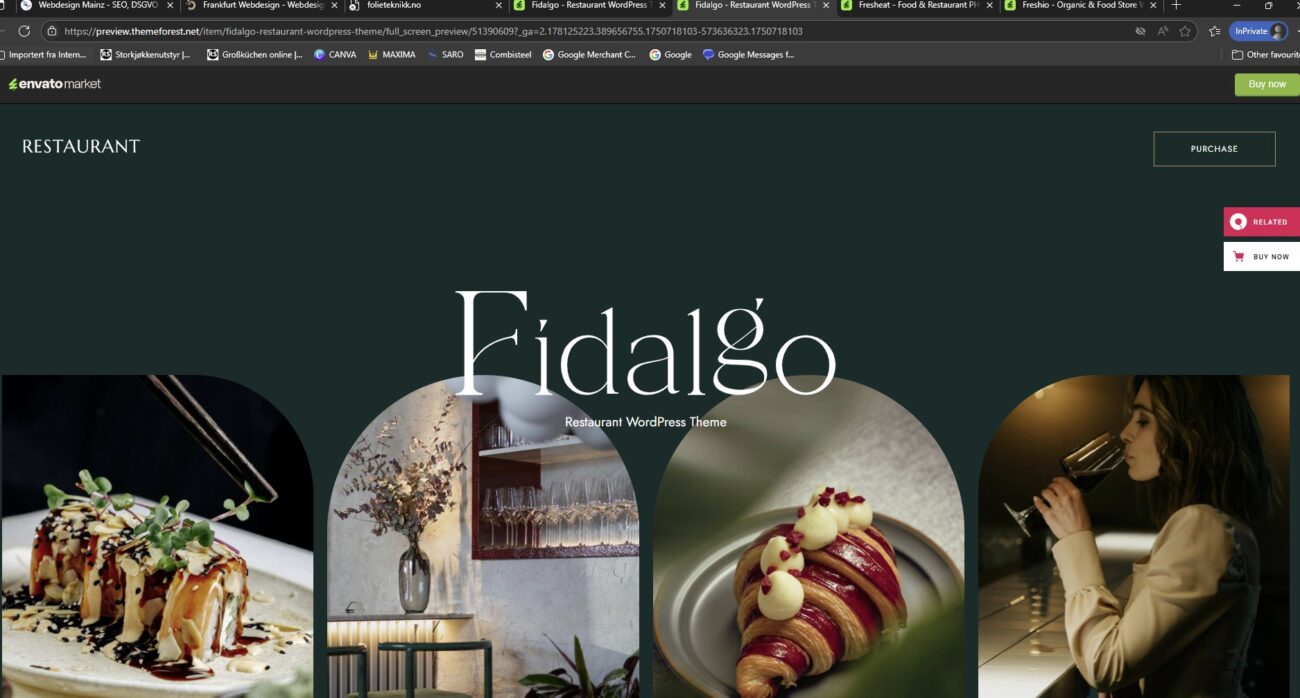Open the Read aloud icon
1300x698 pixels.
(1162, 31)
